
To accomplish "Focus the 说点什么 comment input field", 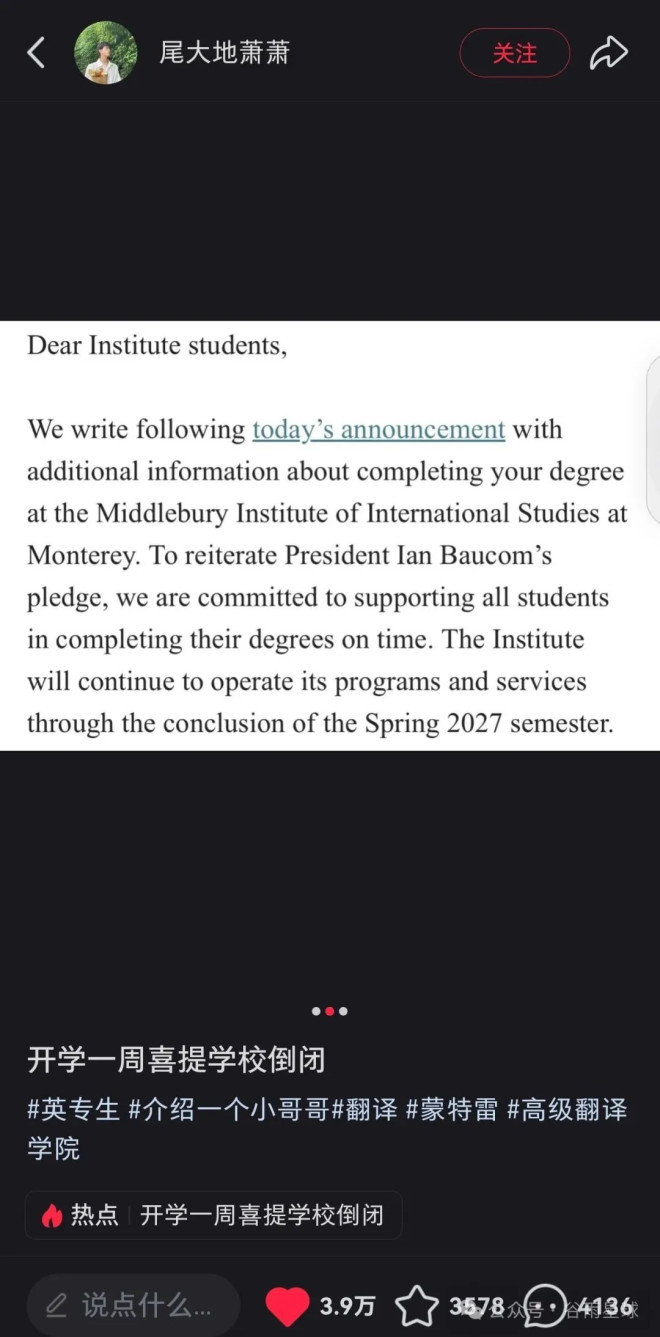I will pyautogui.click(x=133, y=1306).
